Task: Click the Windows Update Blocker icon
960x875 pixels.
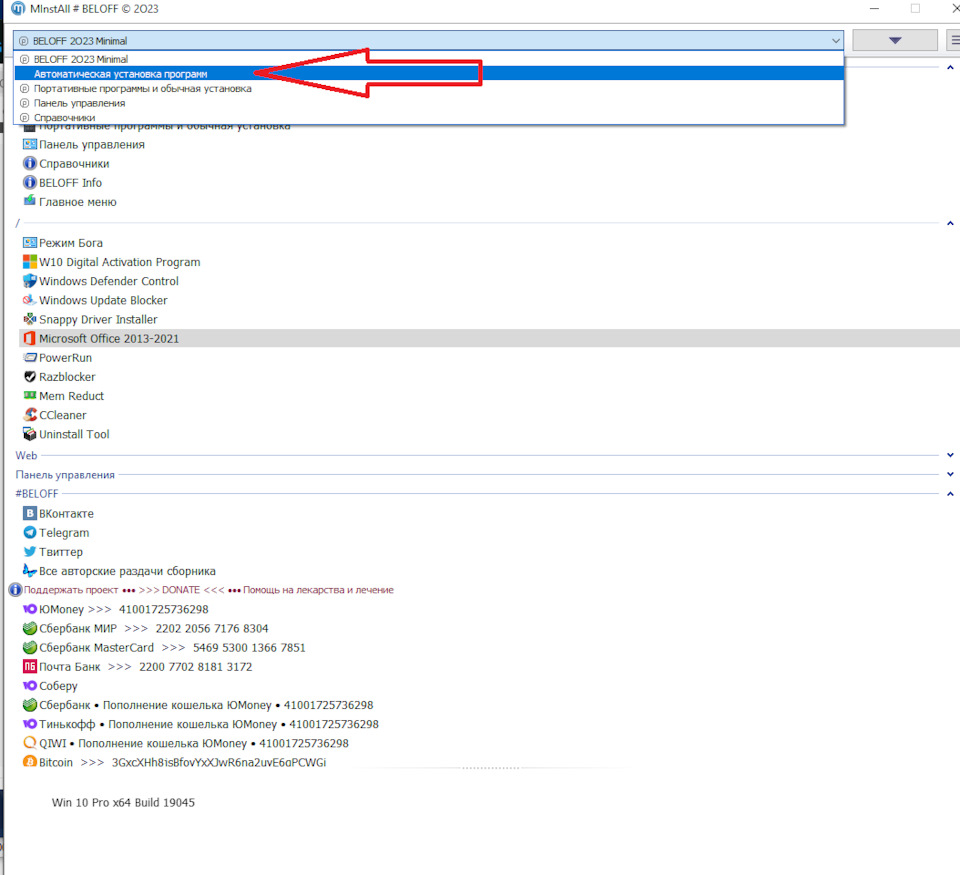Action: pos(29,300)
